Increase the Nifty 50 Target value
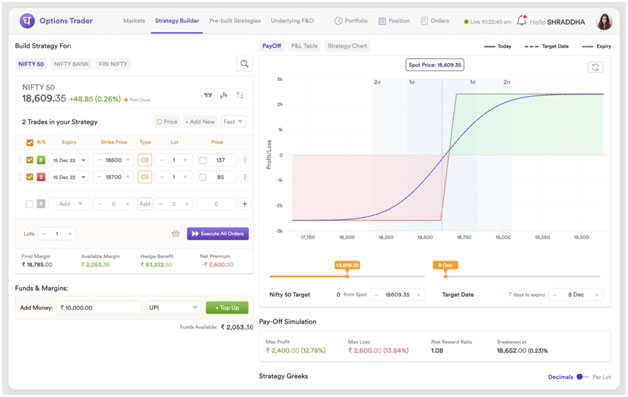 tap(418, 294)
